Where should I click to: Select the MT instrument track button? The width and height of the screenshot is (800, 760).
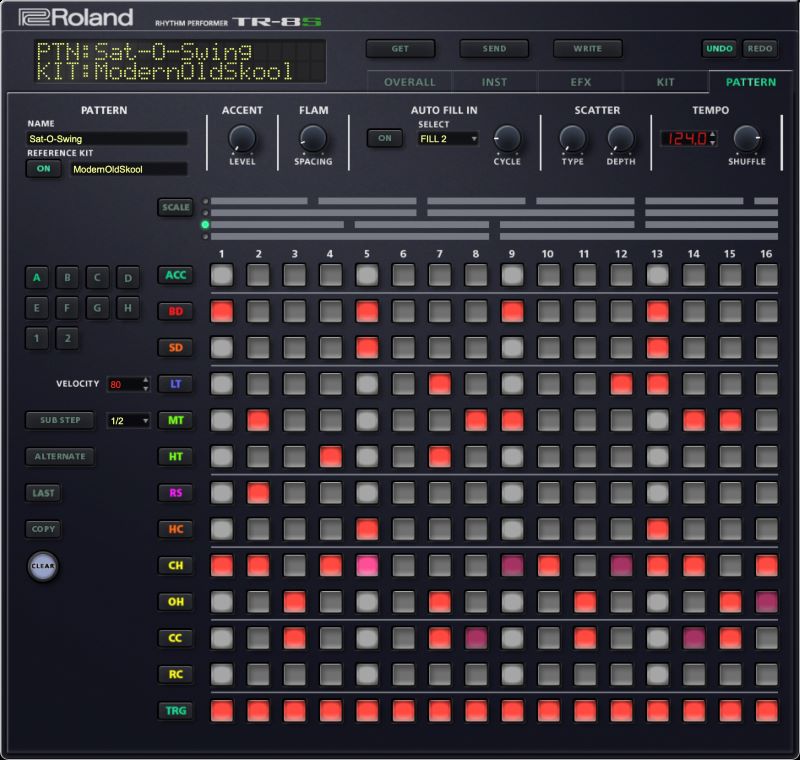pyautogui.click(x=176, y=420)
